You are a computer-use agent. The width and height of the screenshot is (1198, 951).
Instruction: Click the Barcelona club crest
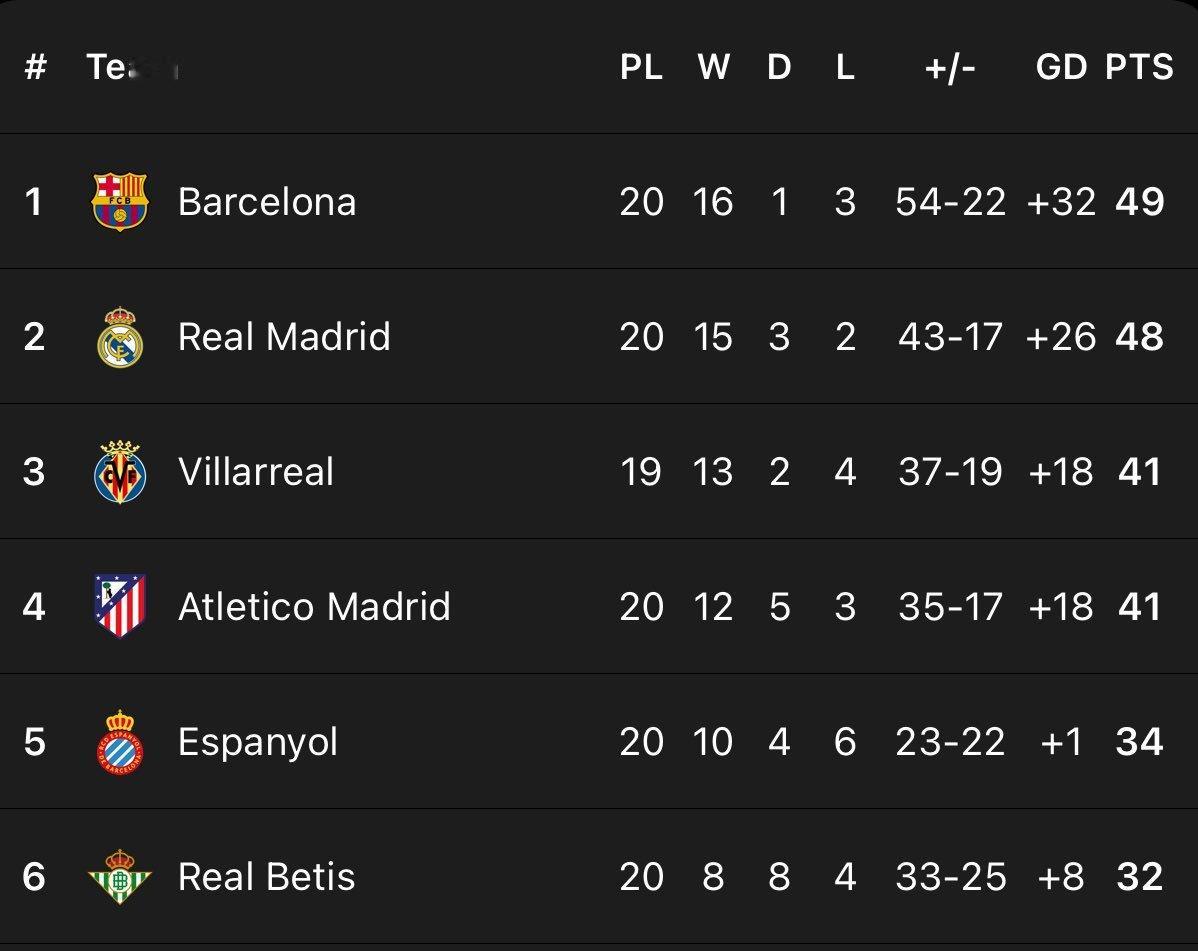[120, 202]
